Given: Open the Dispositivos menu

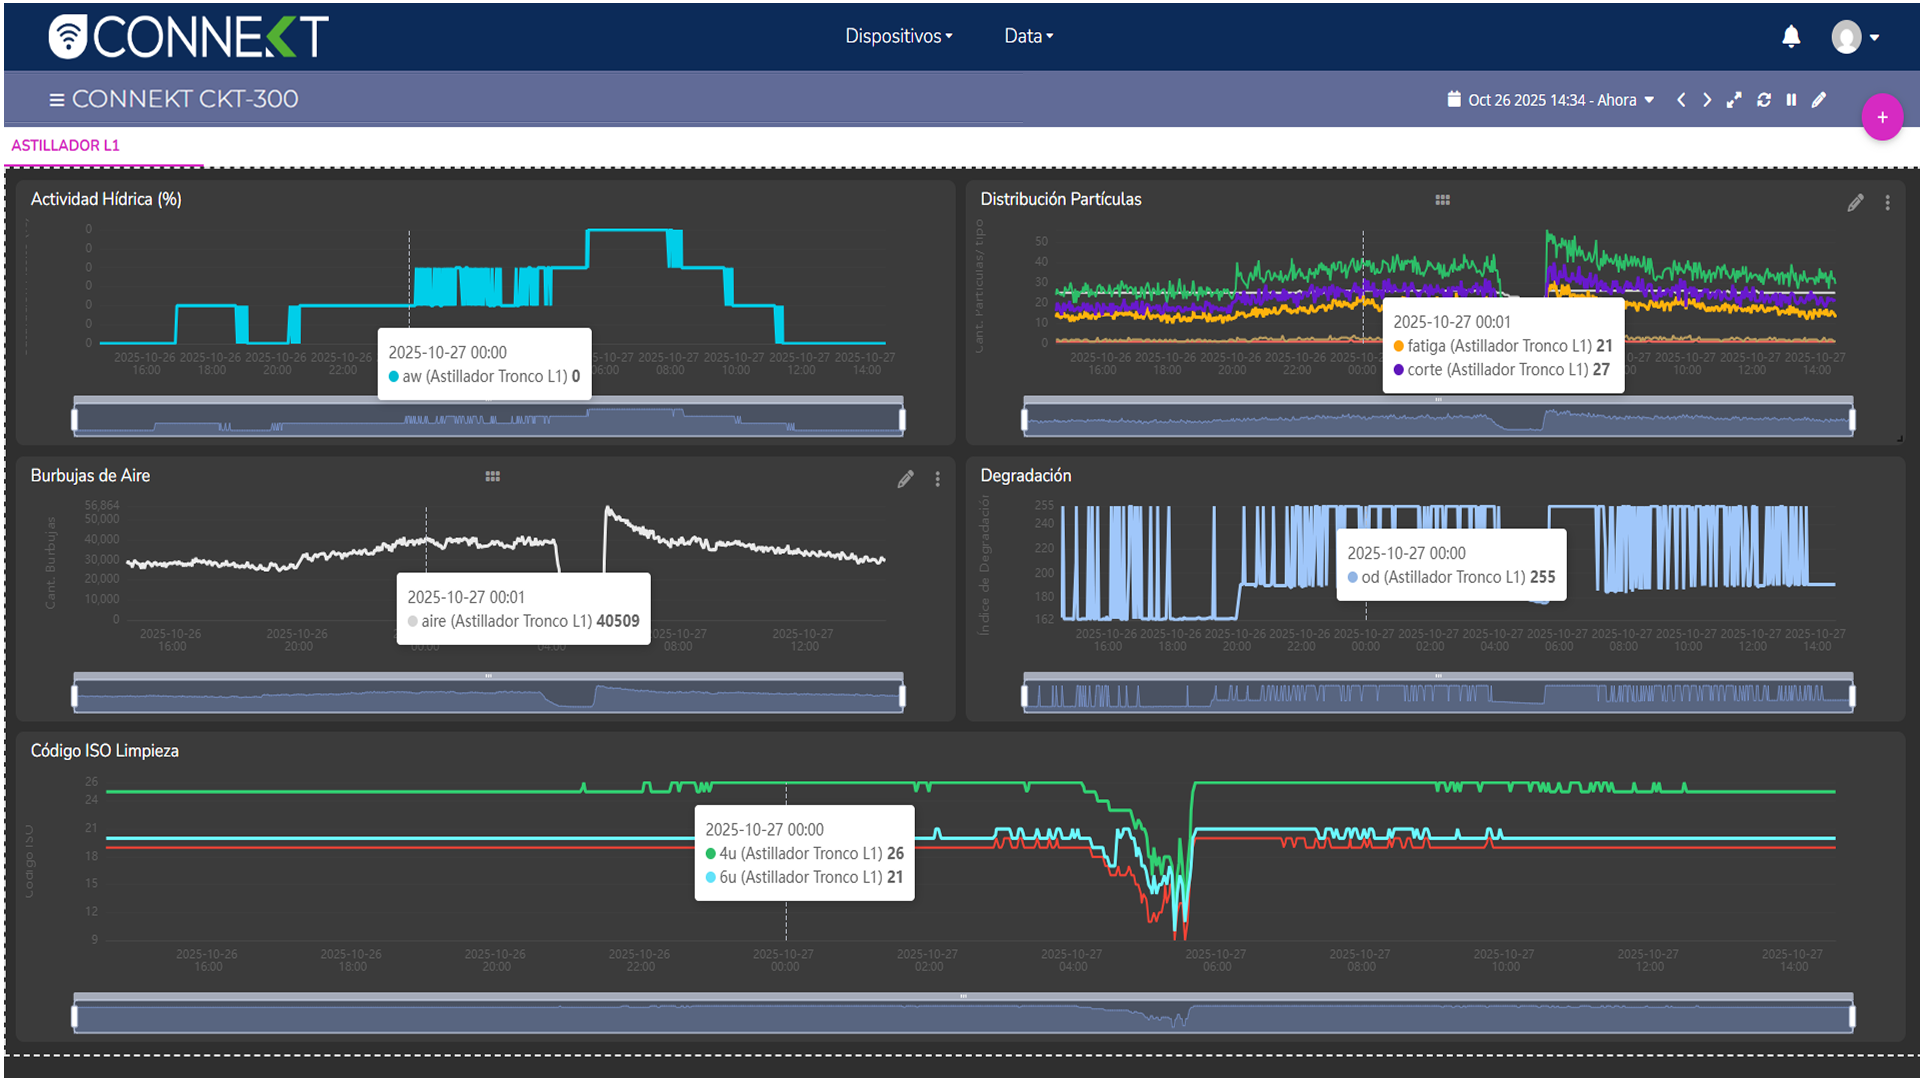Looking at the screenshot, I should [898, 36].
